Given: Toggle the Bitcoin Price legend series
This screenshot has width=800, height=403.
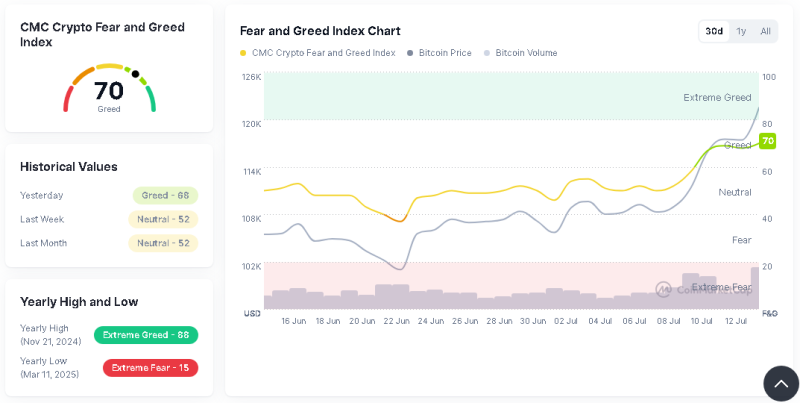Looking at the screenshot, I should (439, 53).
